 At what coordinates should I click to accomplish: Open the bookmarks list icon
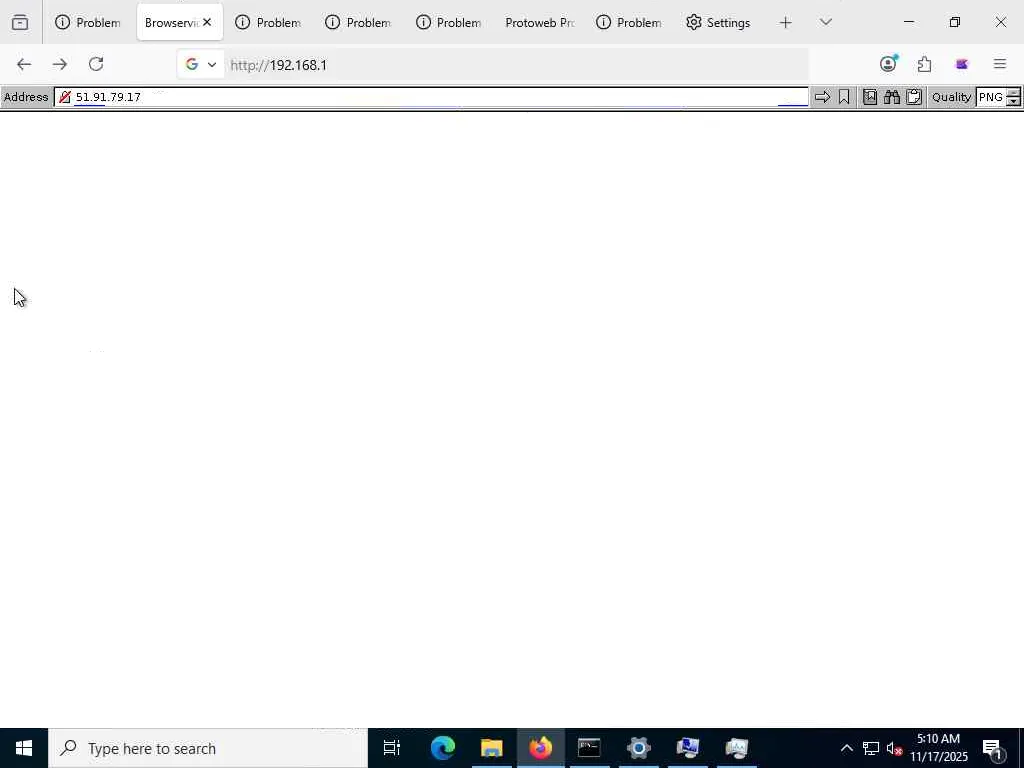(870, 97)
